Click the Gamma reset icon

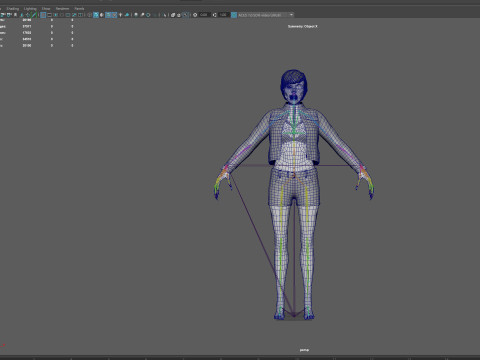[x=215, y=15]
